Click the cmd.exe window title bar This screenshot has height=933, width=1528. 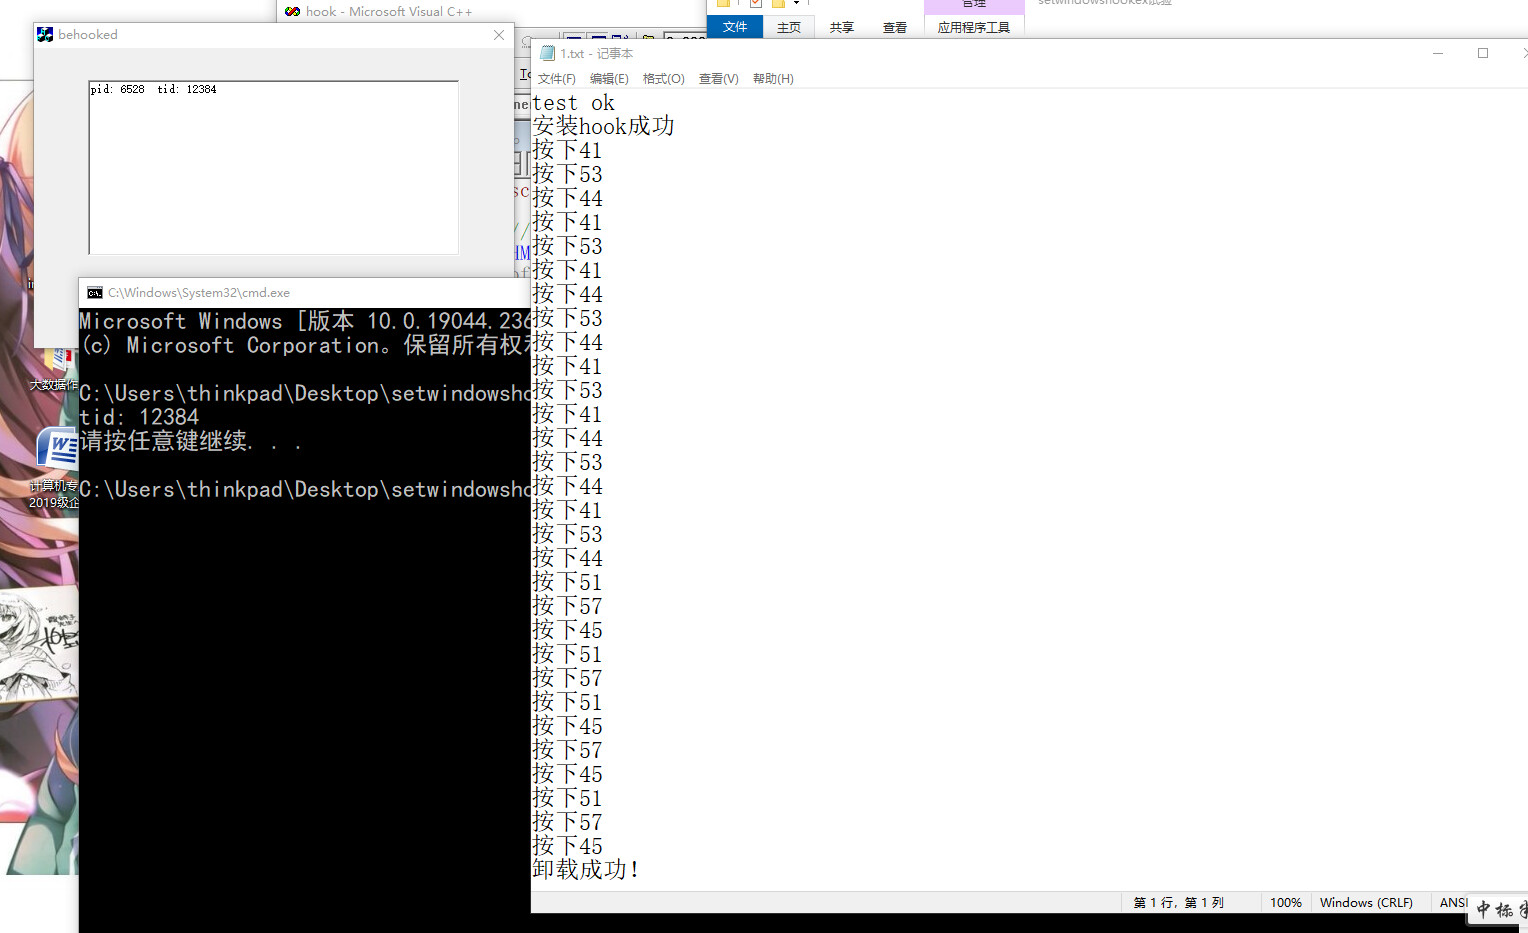coord(304,293)
